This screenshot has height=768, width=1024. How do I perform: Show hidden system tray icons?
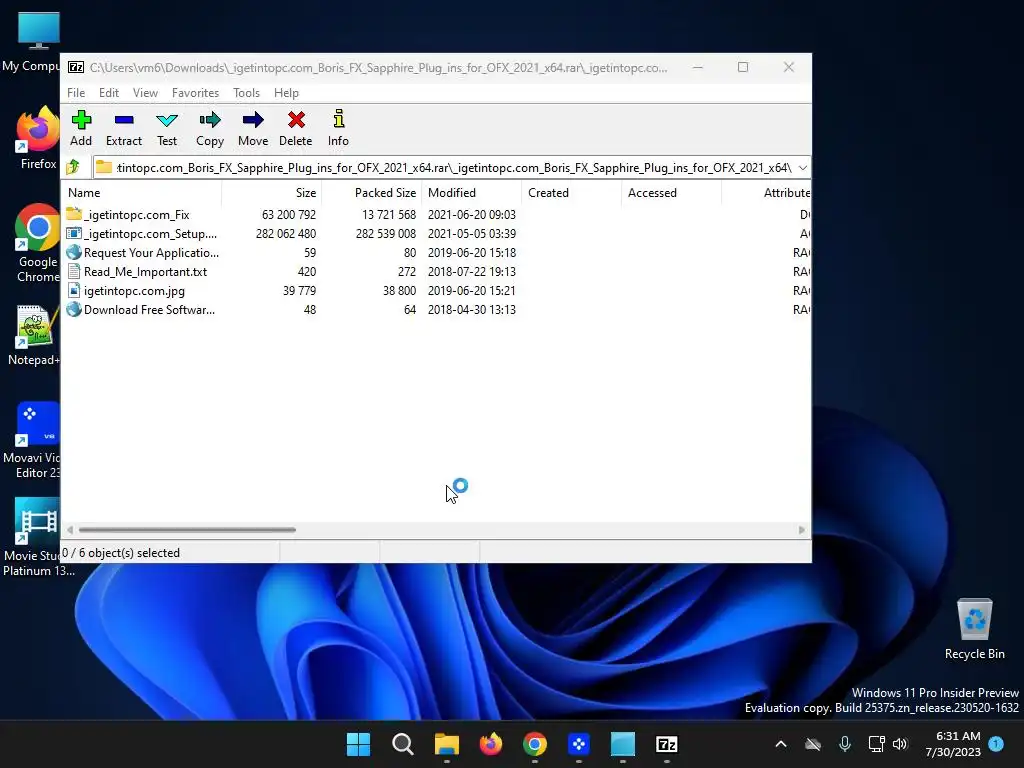coord(780,744)
